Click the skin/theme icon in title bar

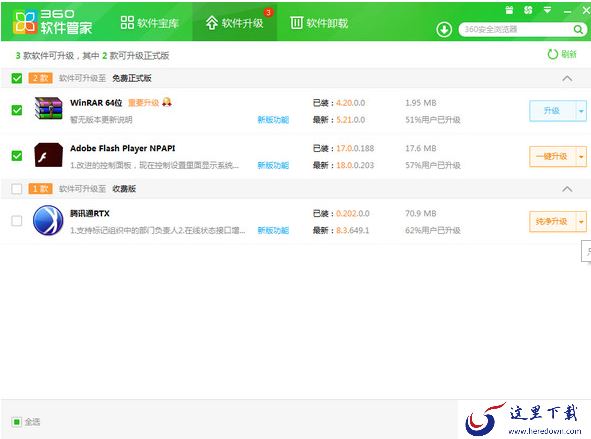528,10
